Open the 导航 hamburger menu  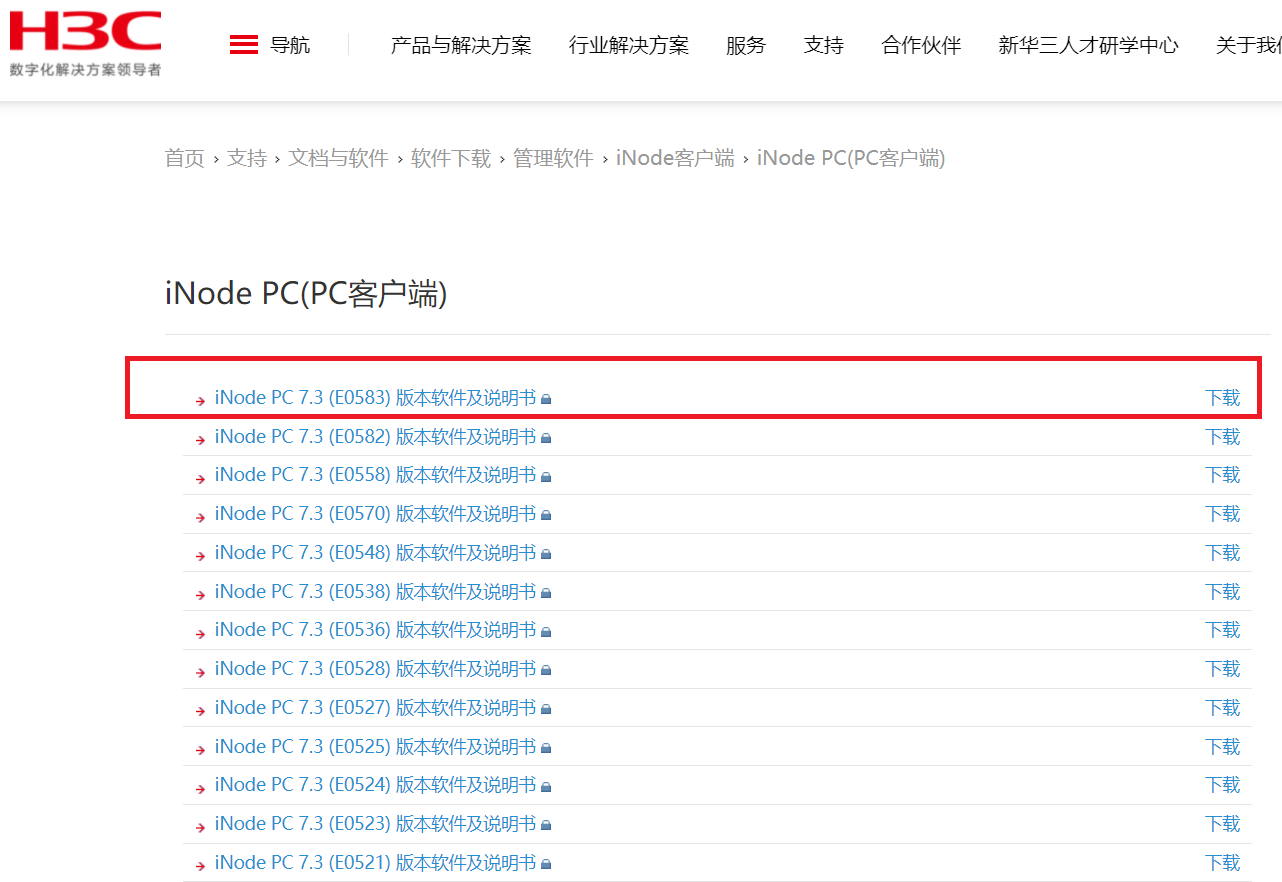click(x=269, y=45)
